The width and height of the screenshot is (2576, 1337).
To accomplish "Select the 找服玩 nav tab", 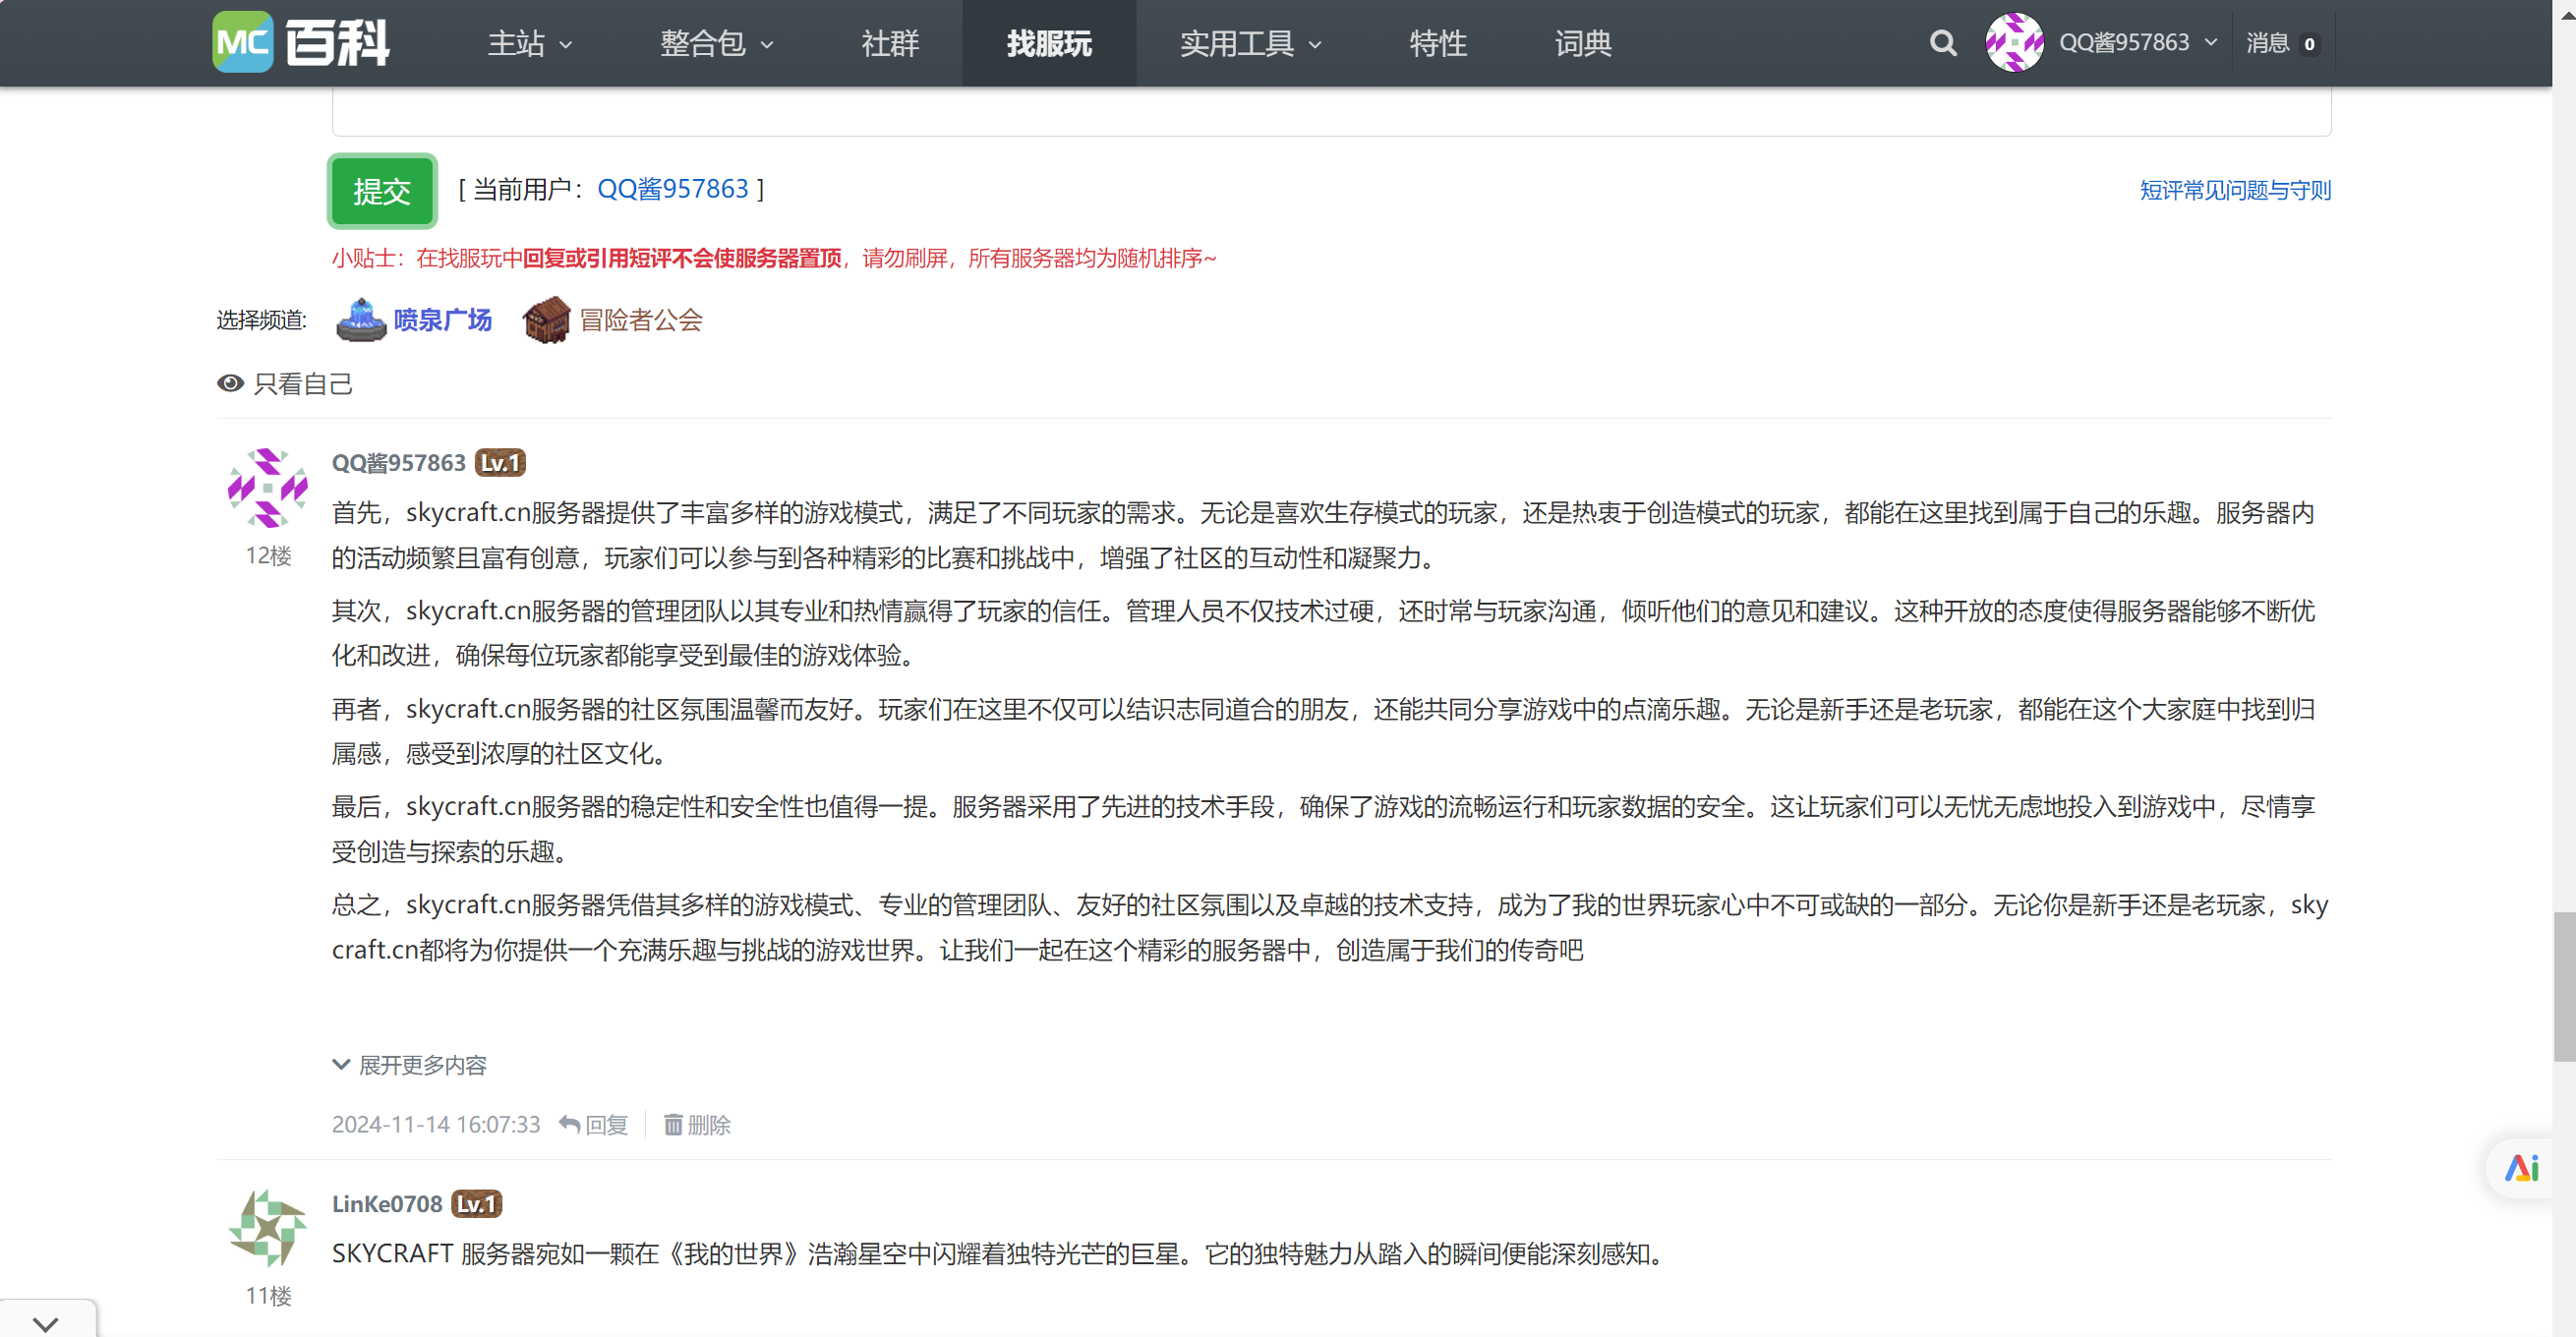I will tap(1049, 43).
